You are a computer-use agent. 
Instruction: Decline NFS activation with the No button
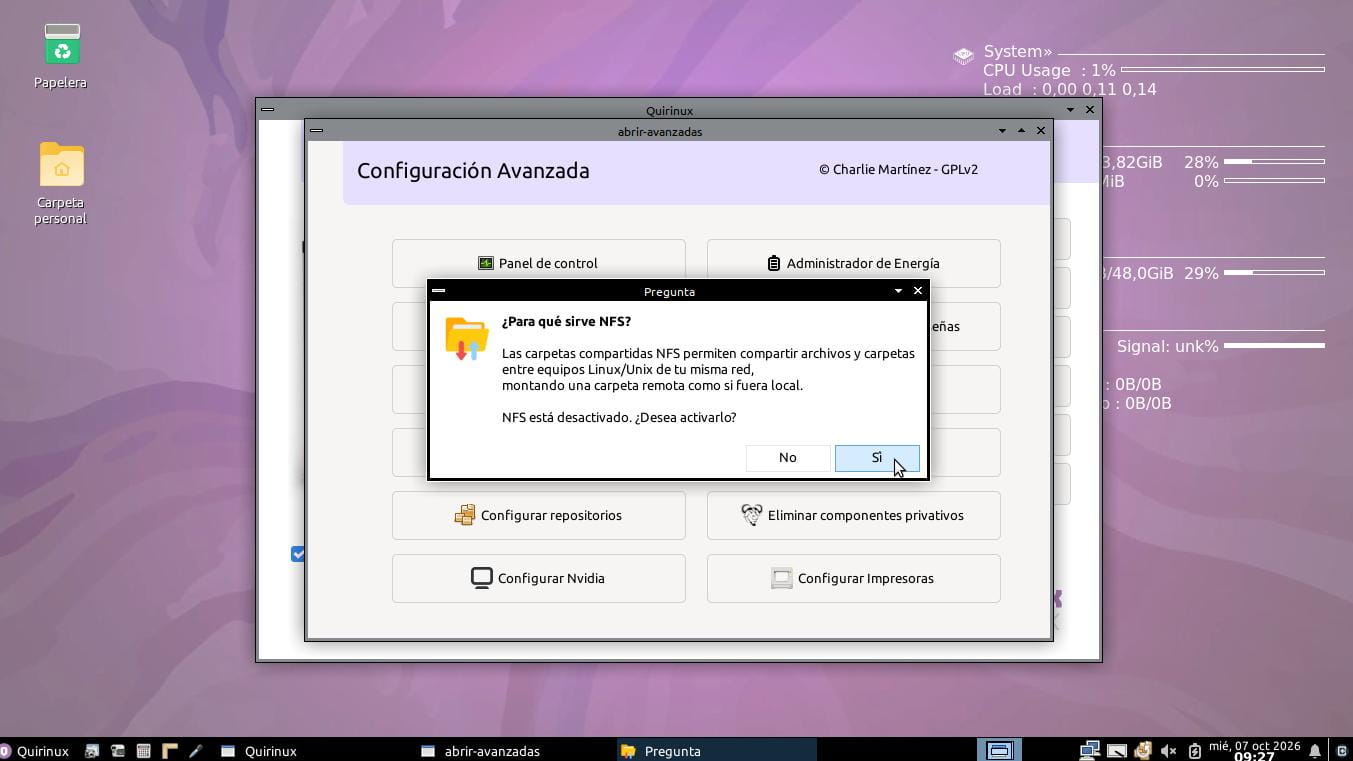[x=788, y=457]
